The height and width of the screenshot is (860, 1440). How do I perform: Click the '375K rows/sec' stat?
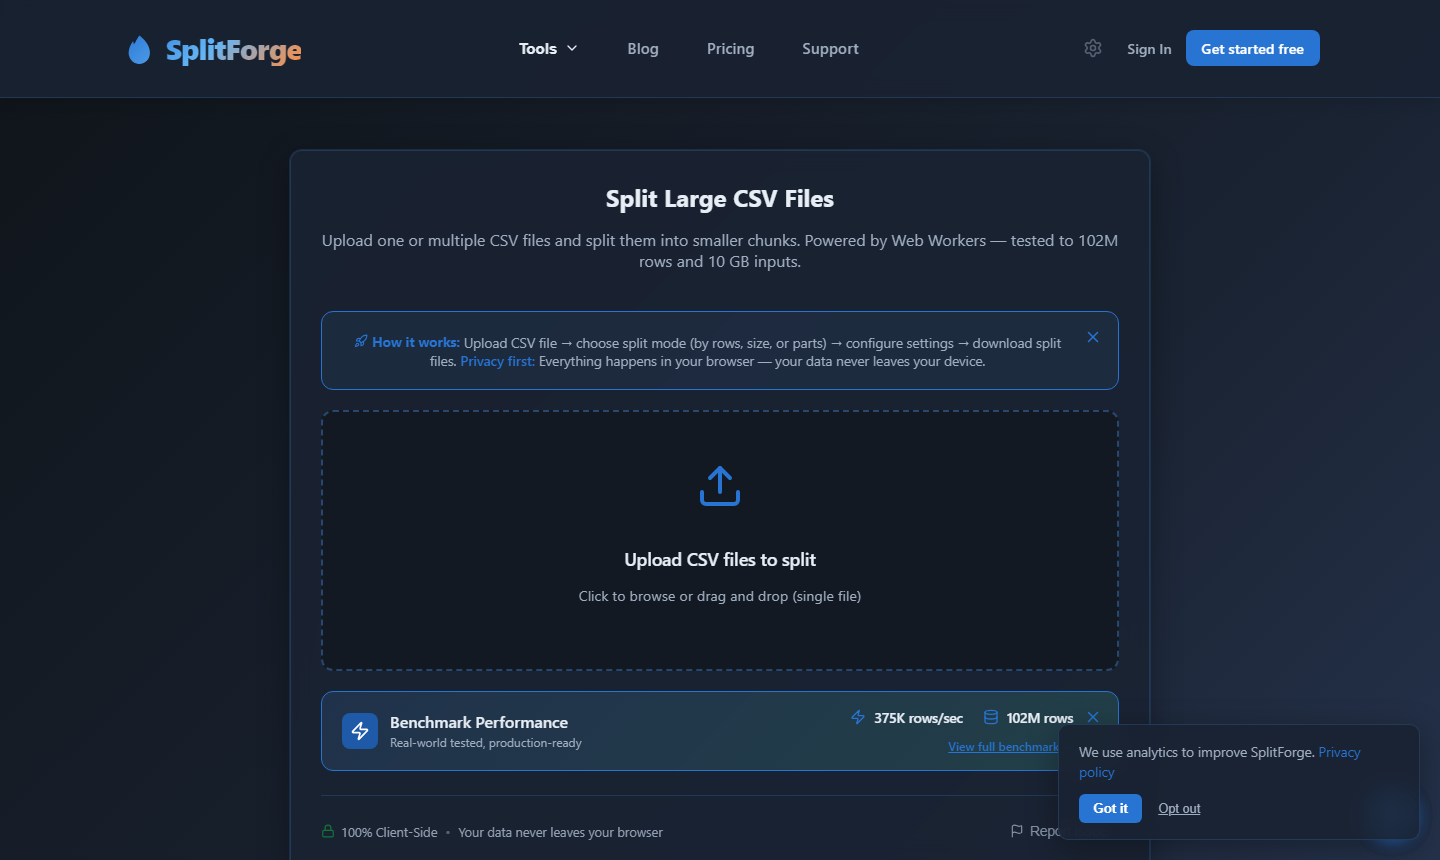(918, 718)
